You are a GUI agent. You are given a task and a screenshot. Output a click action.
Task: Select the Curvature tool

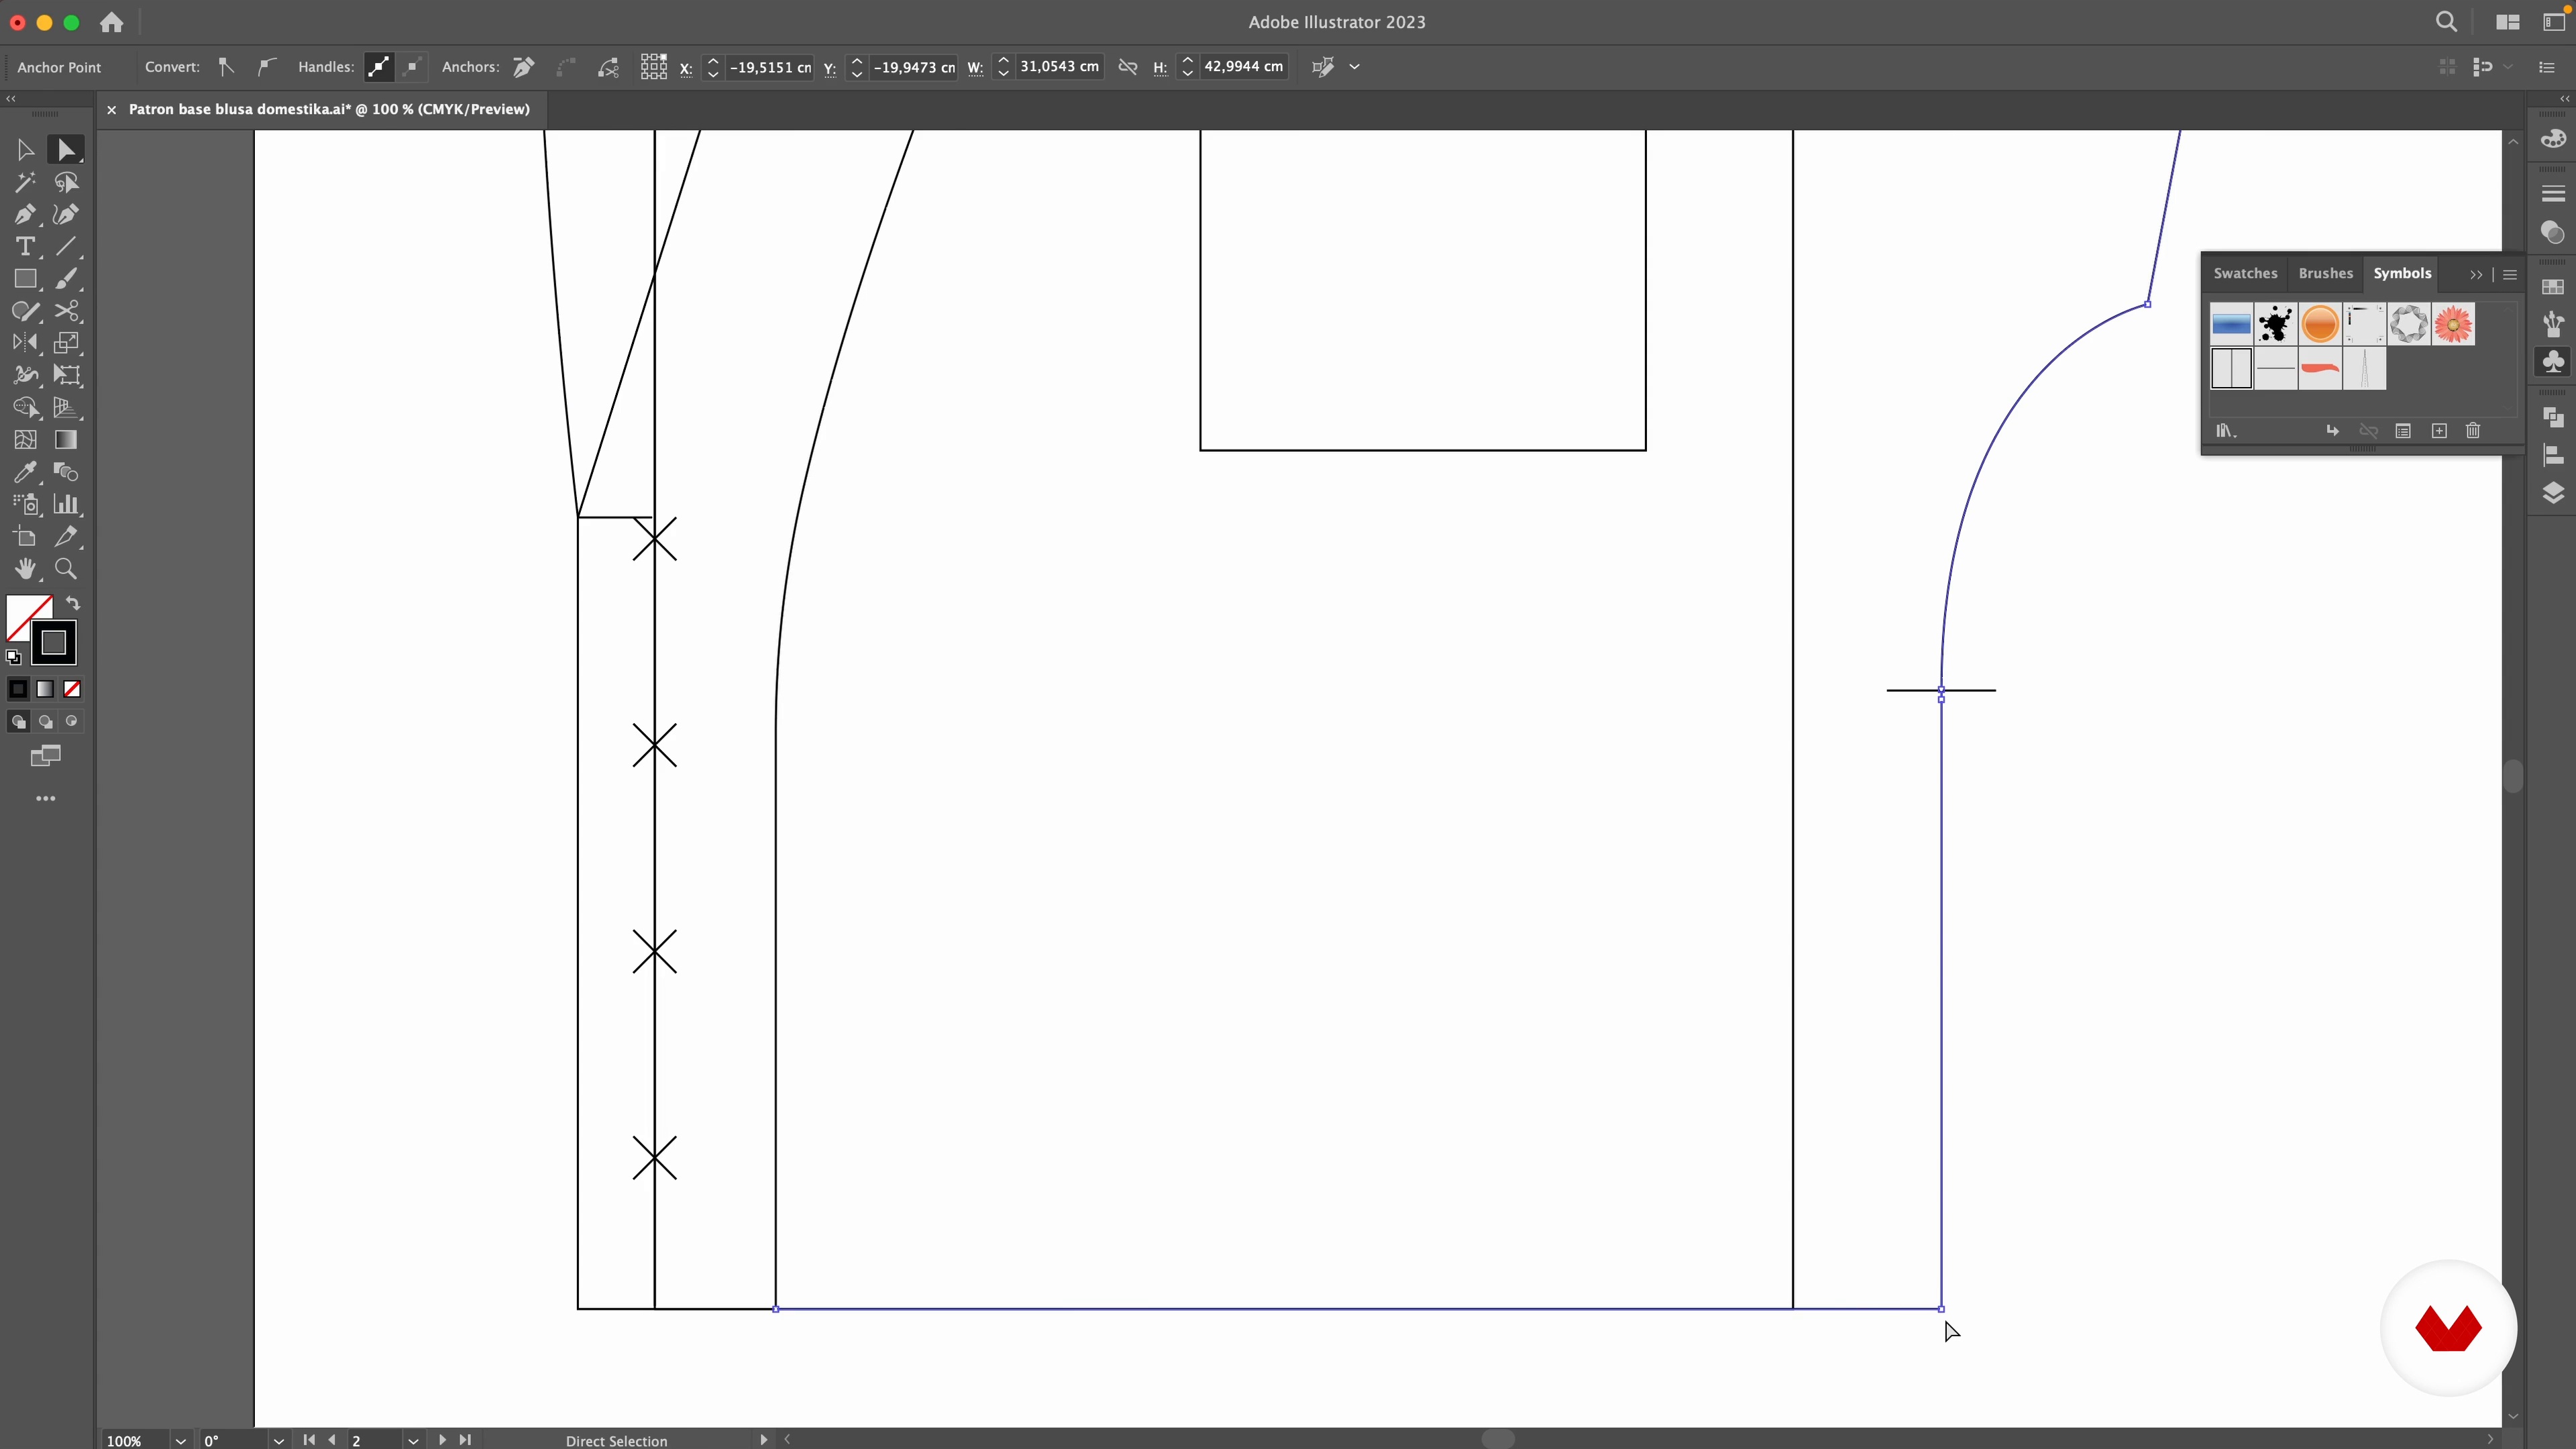click(66, 214)
